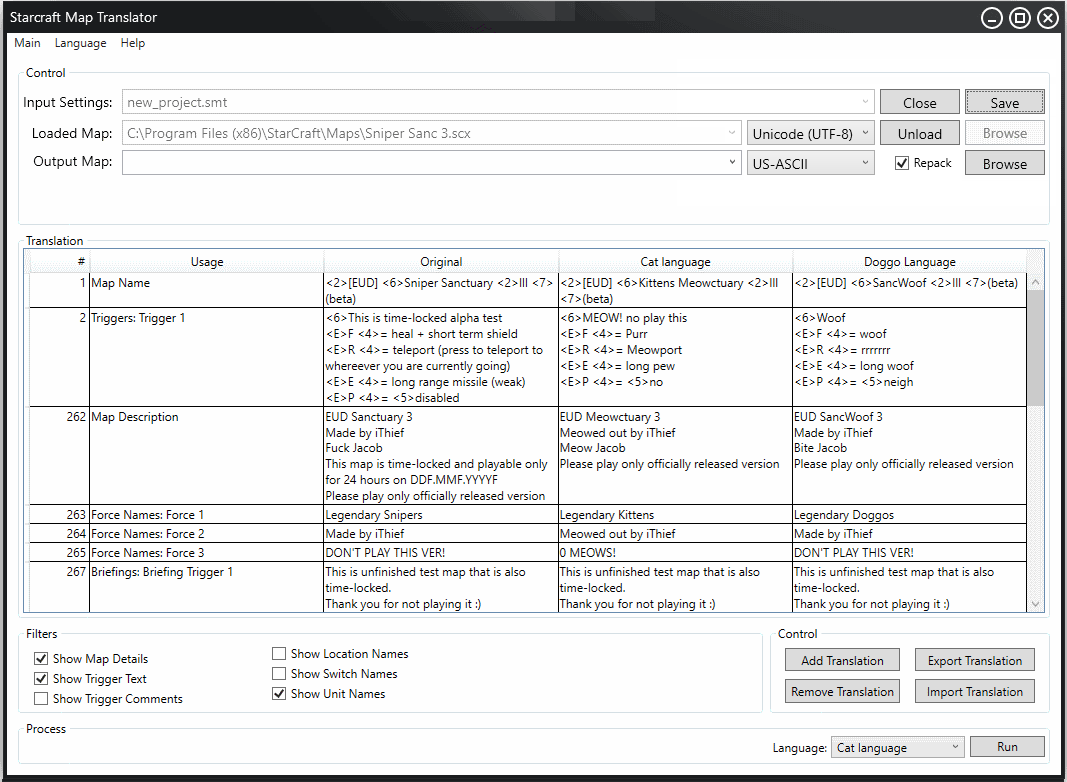The width and height of the screenshot is (1067, 782).
Task: Add a new translation column
Action: pyautogui.click(x=842, y=659)
